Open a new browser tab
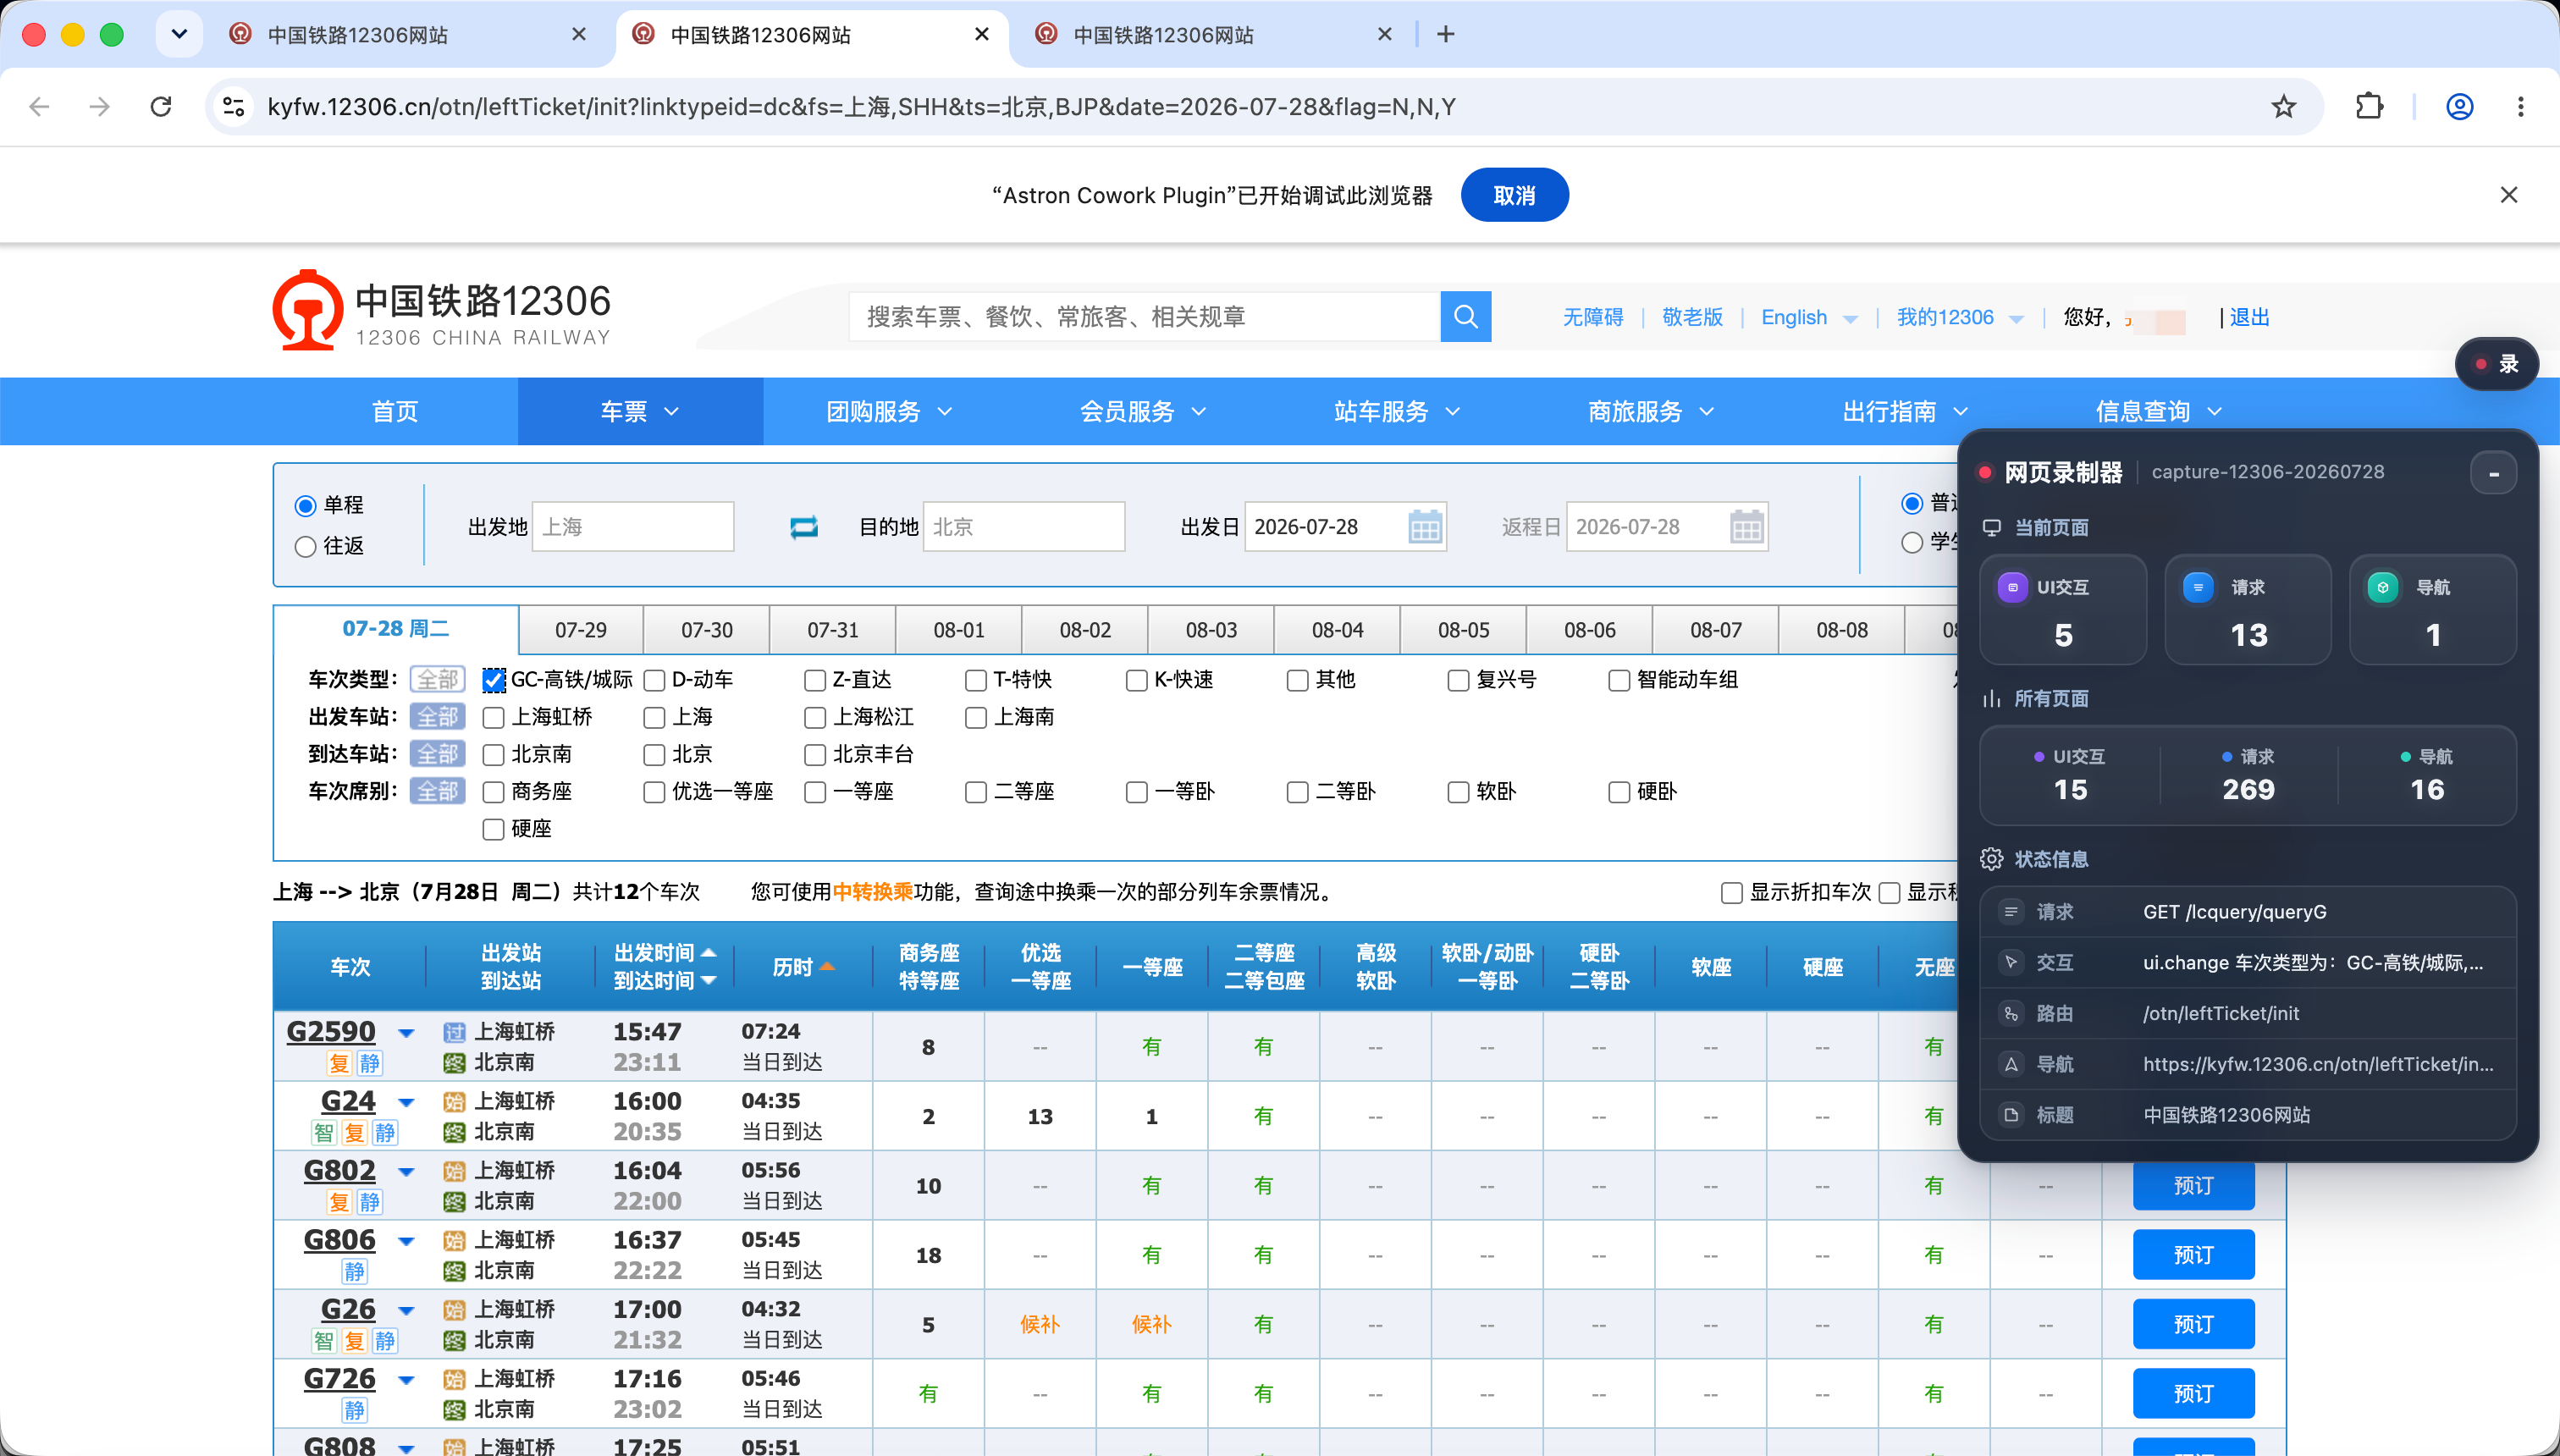 tap(1445, 34)
